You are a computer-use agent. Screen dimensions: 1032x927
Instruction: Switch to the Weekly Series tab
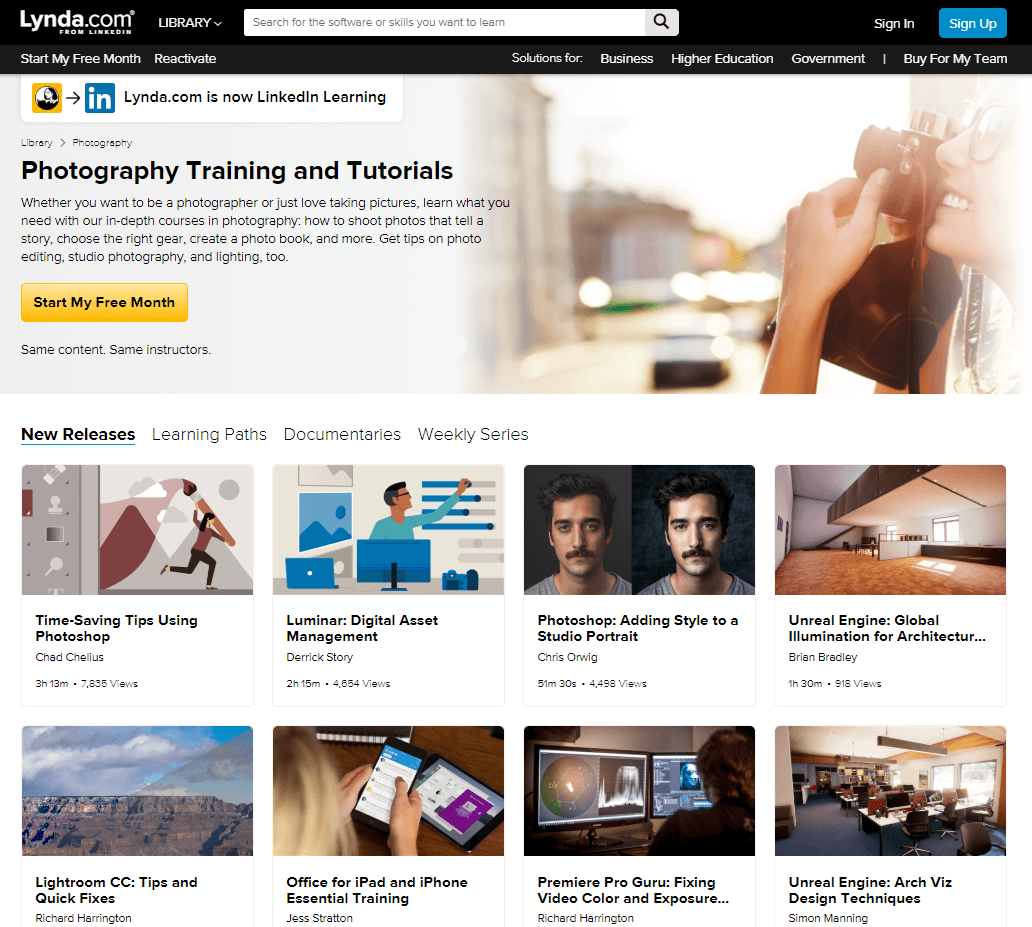coord(473,435)
